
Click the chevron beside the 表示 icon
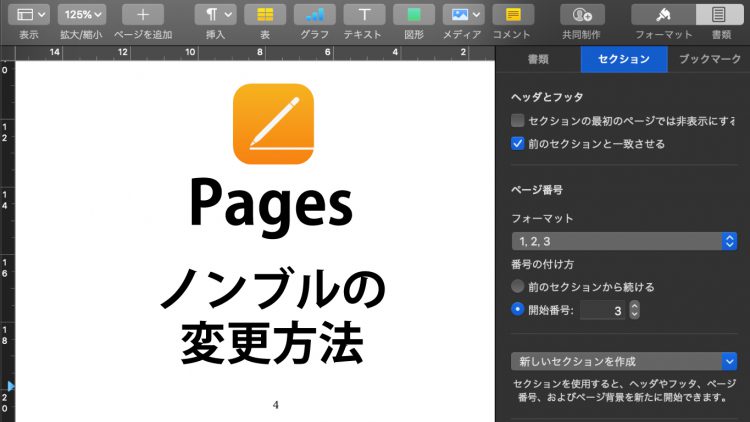click(42, 15)
